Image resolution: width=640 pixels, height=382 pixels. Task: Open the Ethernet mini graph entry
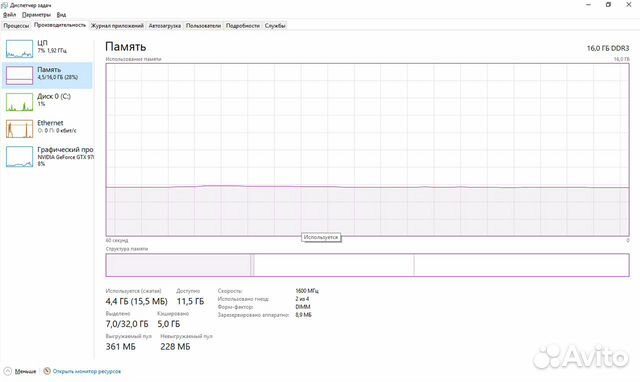click(19, 129)
